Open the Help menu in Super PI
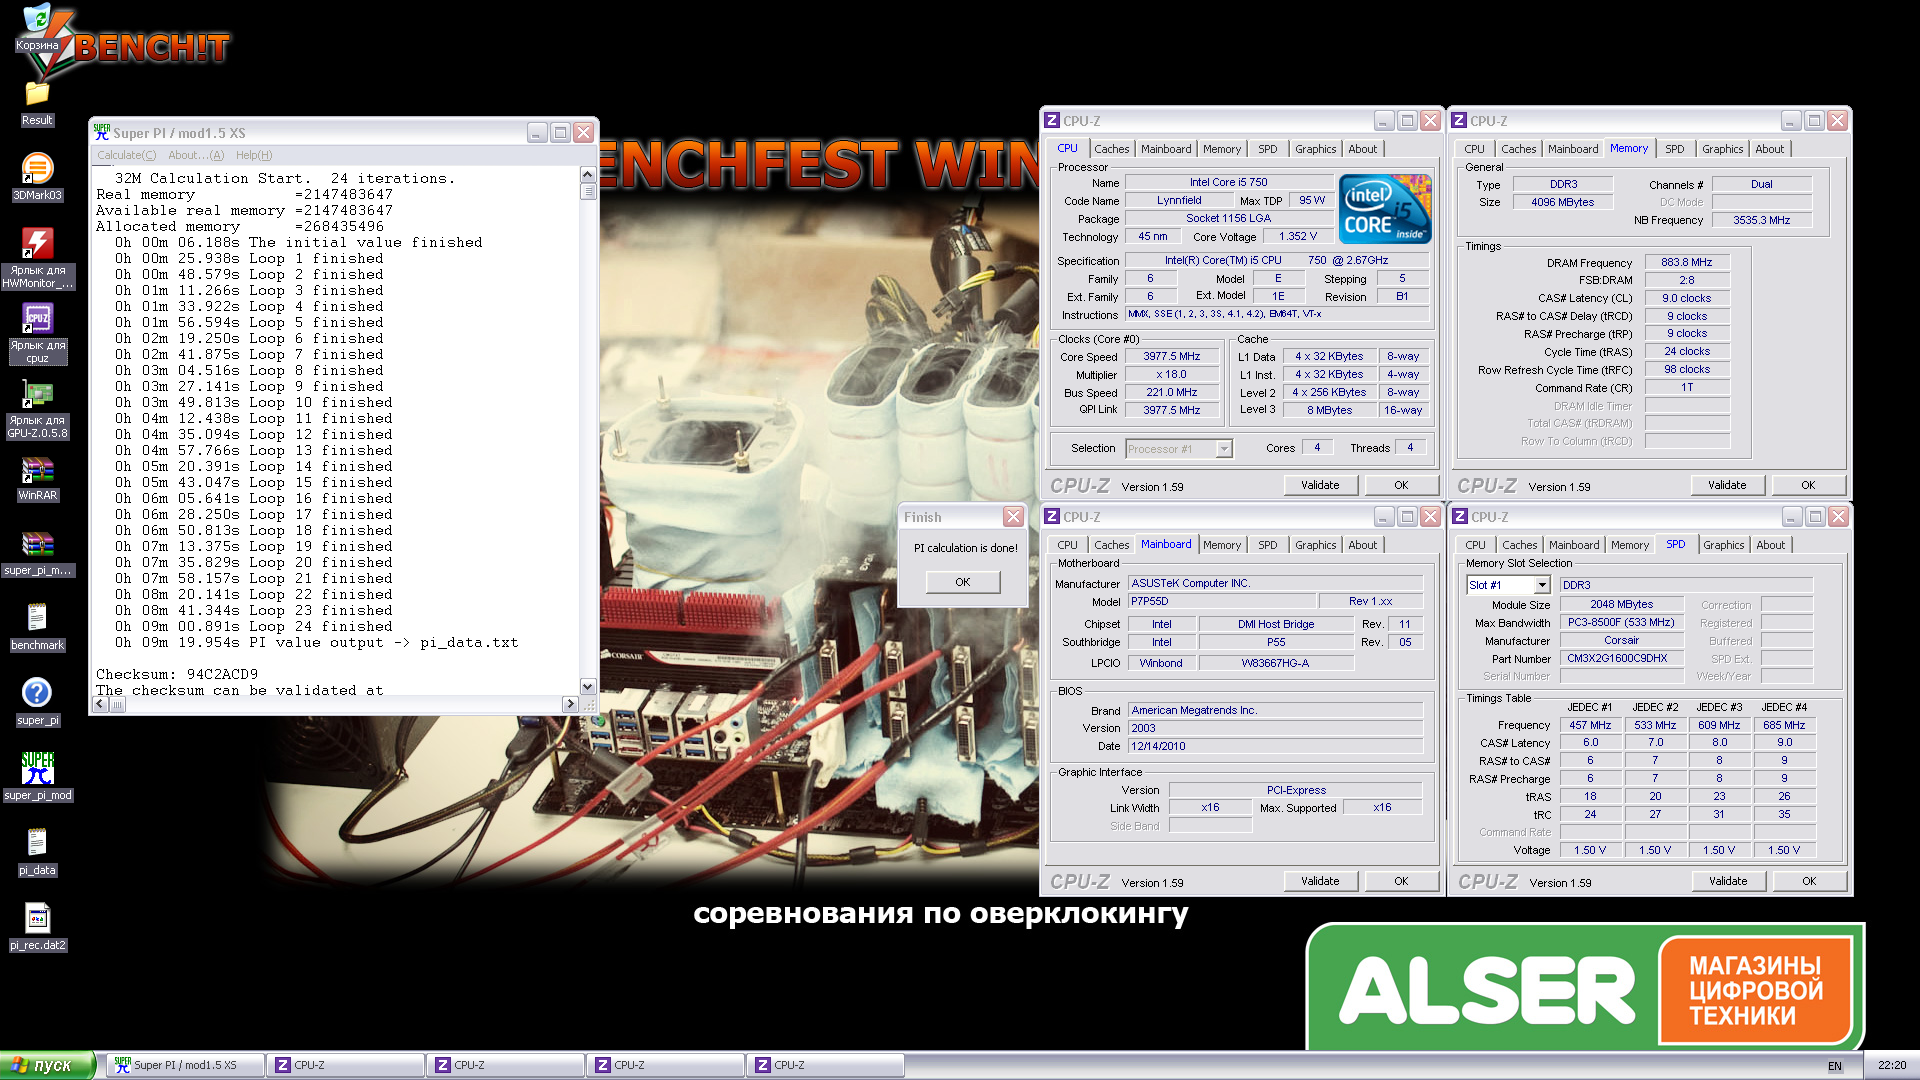The image size is (1920, 1080). coord(254,155)
